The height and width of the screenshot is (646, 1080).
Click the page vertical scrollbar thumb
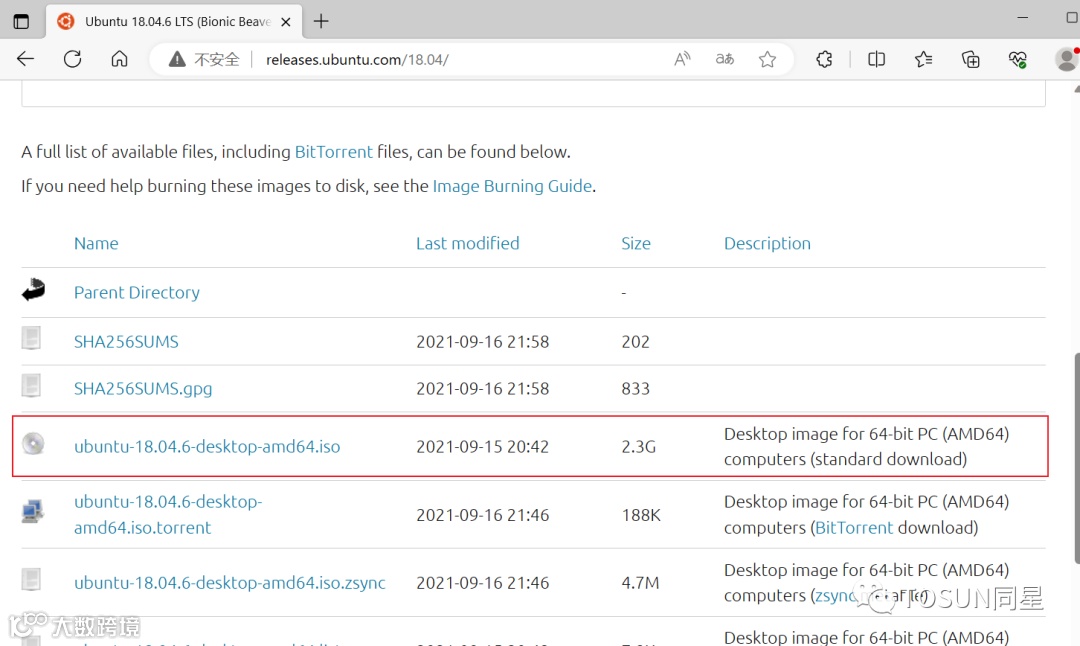(x=1076, y=458)
